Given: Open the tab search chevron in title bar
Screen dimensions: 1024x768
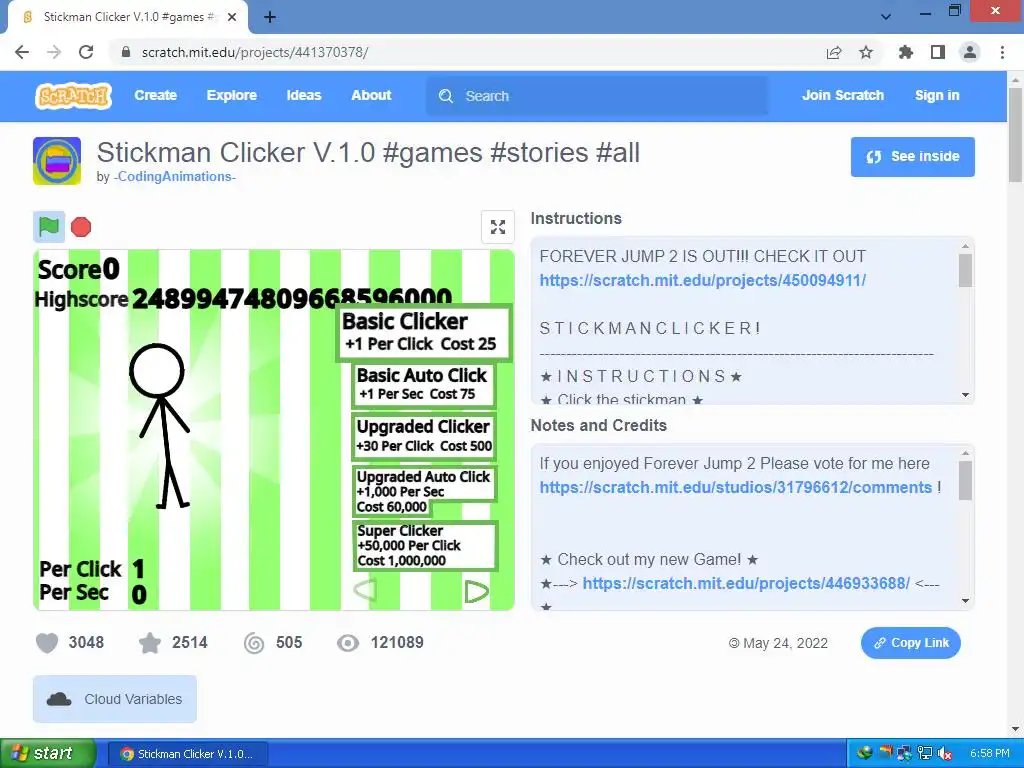Looking at the screenshot, I should point(886,16).
